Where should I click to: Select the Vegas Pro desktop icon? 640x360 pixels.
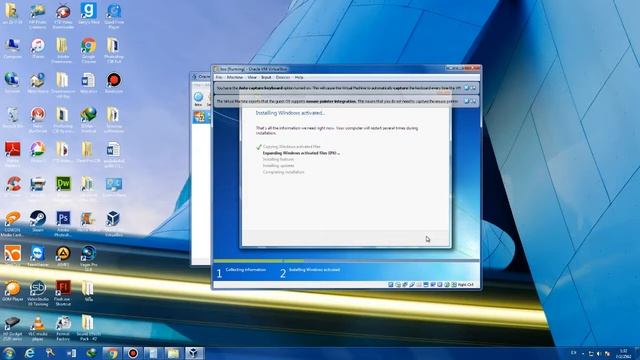click(x=89, y=258)
